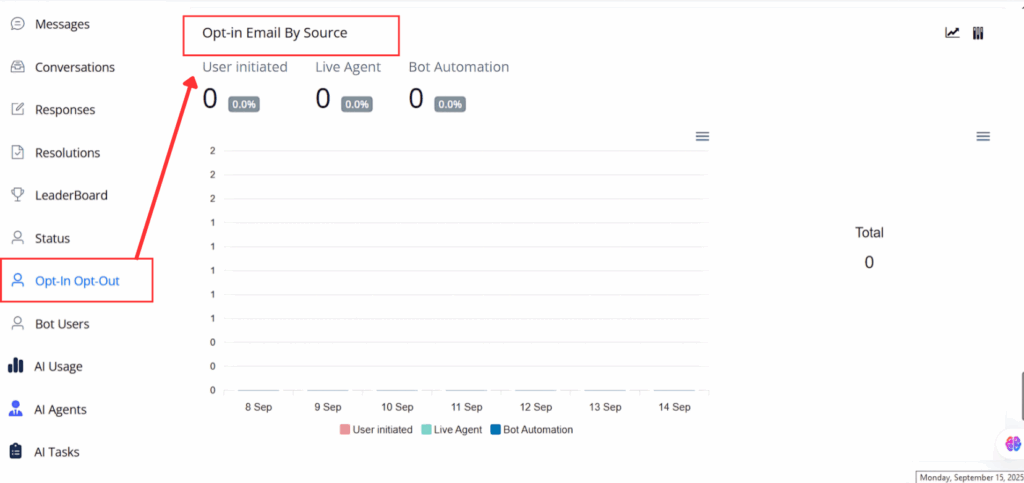Viewport: 1024px width, 483px height.
Task: Open the Status sidebar link
Action: click(x=52, y=238)
